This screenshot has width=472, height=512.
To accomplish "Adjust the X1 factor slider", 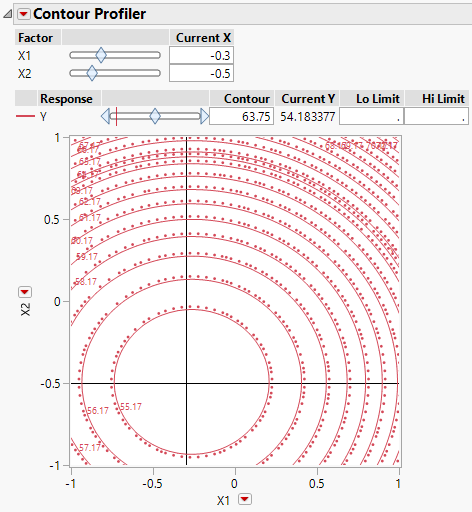I will click(101, 55).
